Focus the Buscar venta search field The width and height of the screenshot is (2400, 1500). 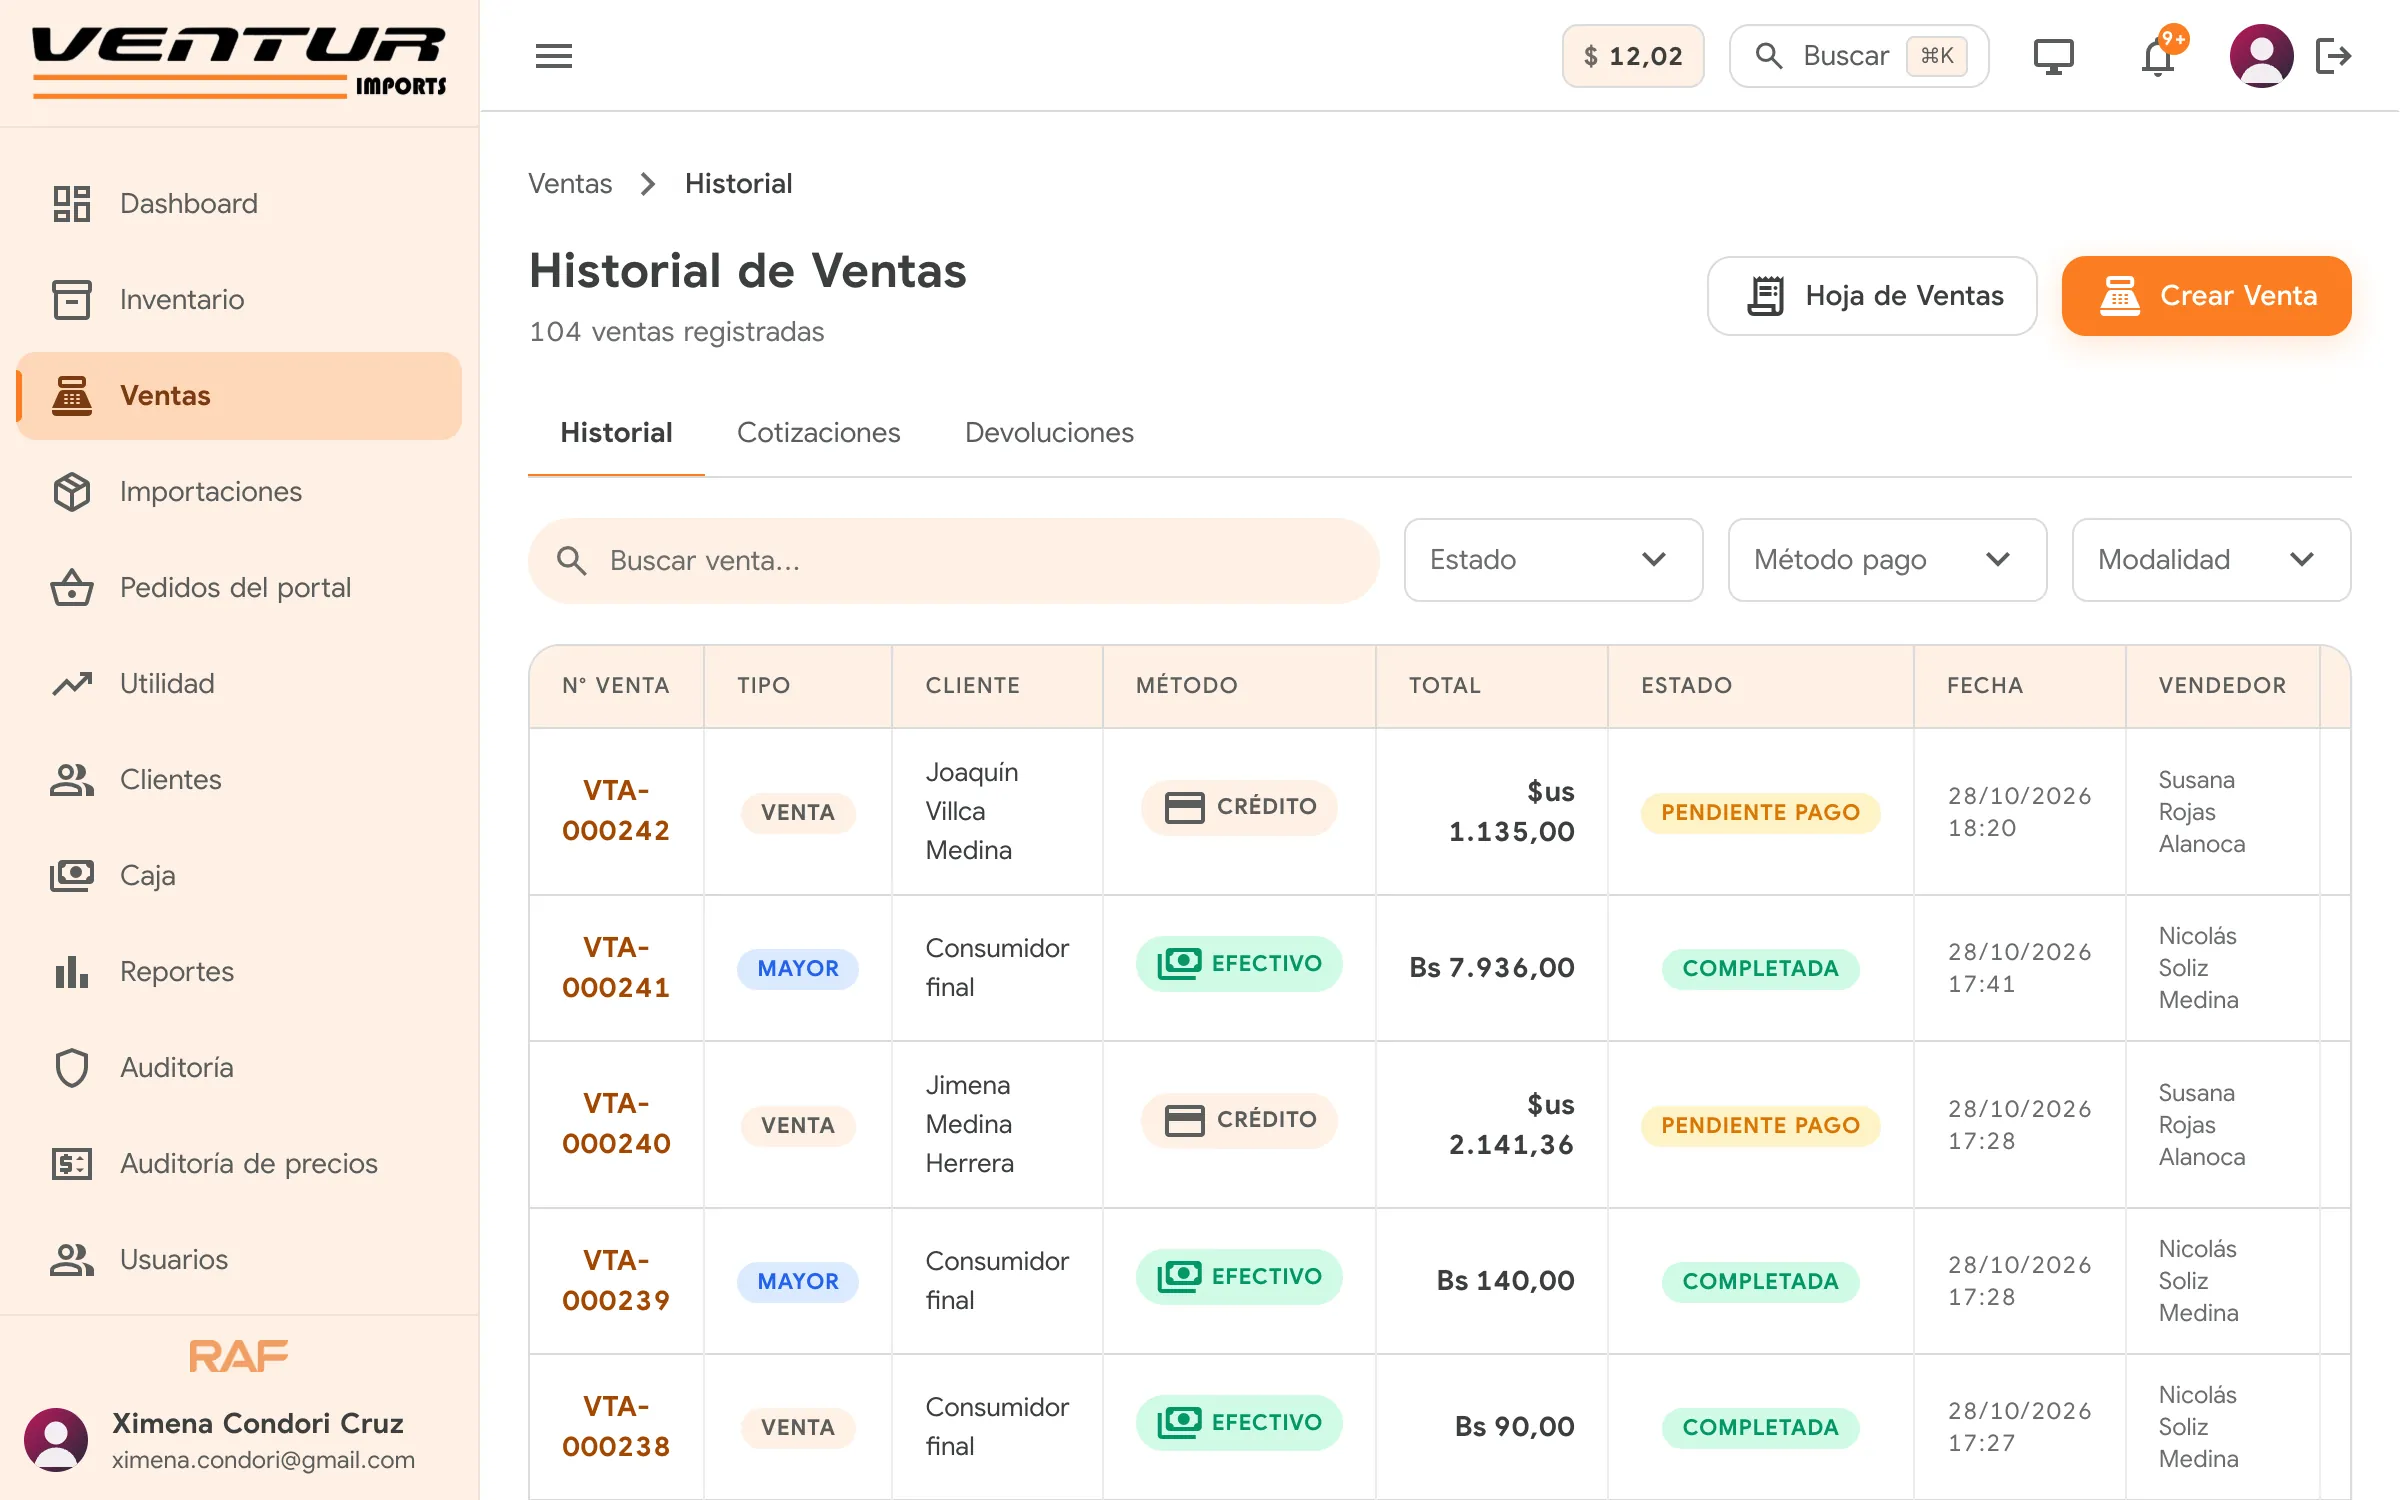(954, 560)
